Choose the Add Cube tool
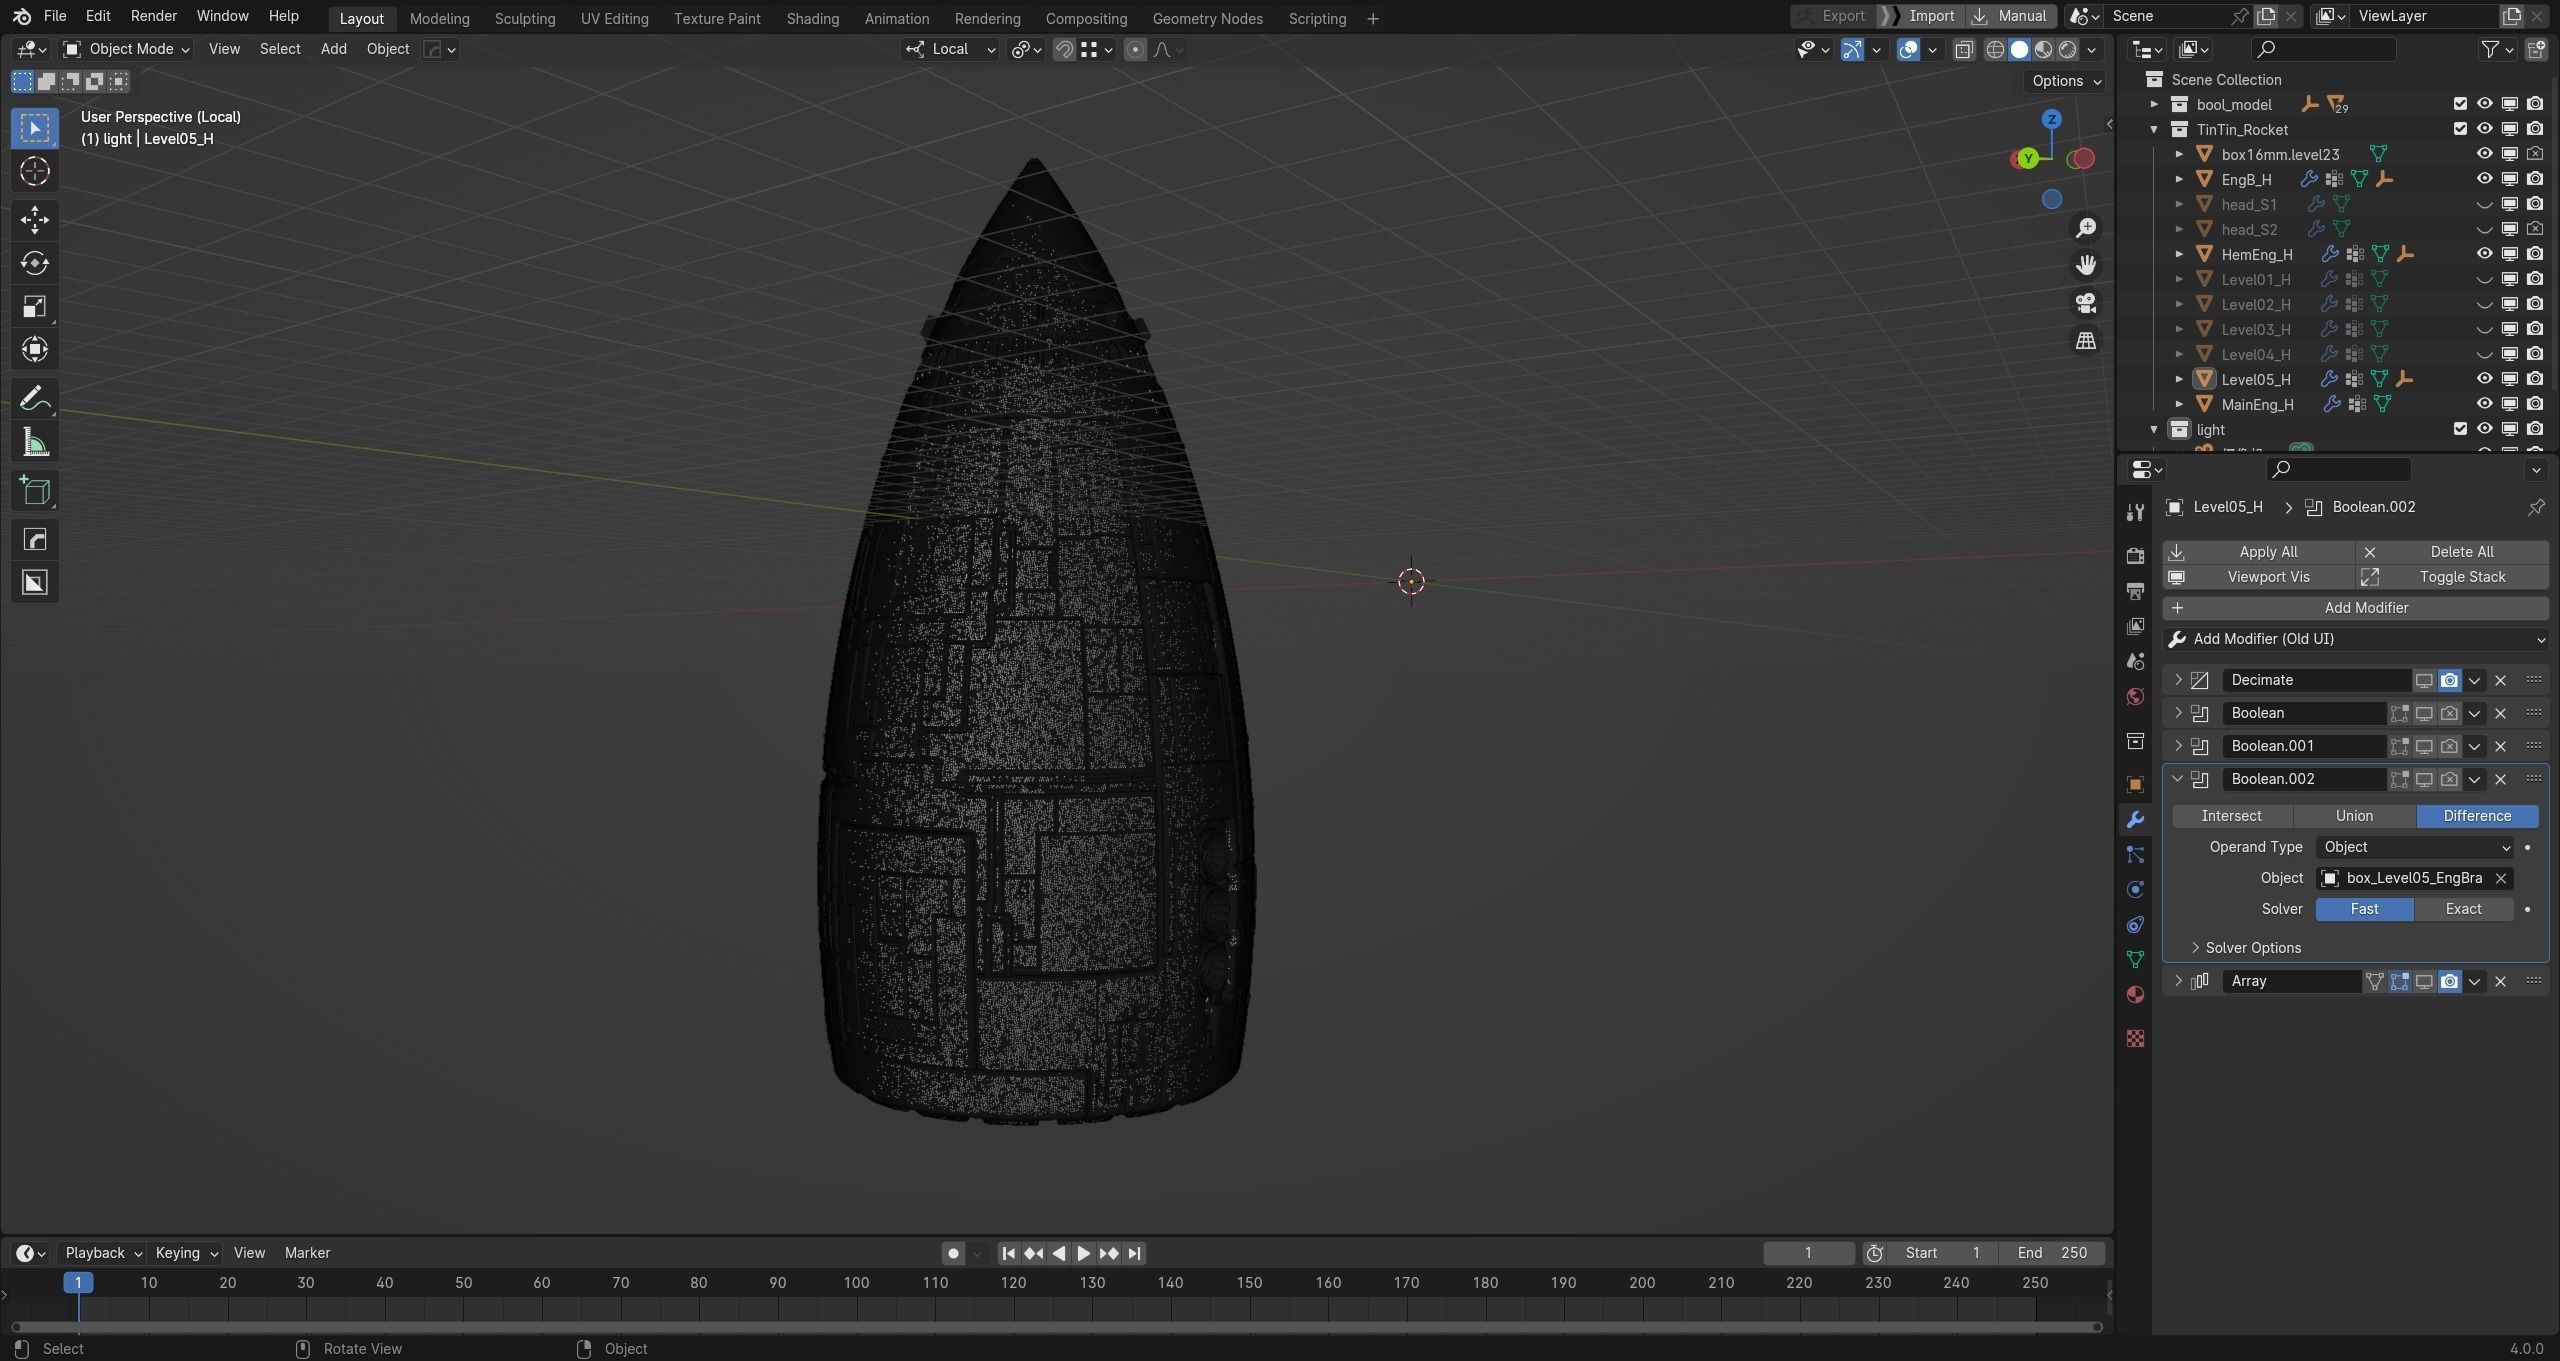This screenshot has height=1361, width=2560. (x=35, y=491)
